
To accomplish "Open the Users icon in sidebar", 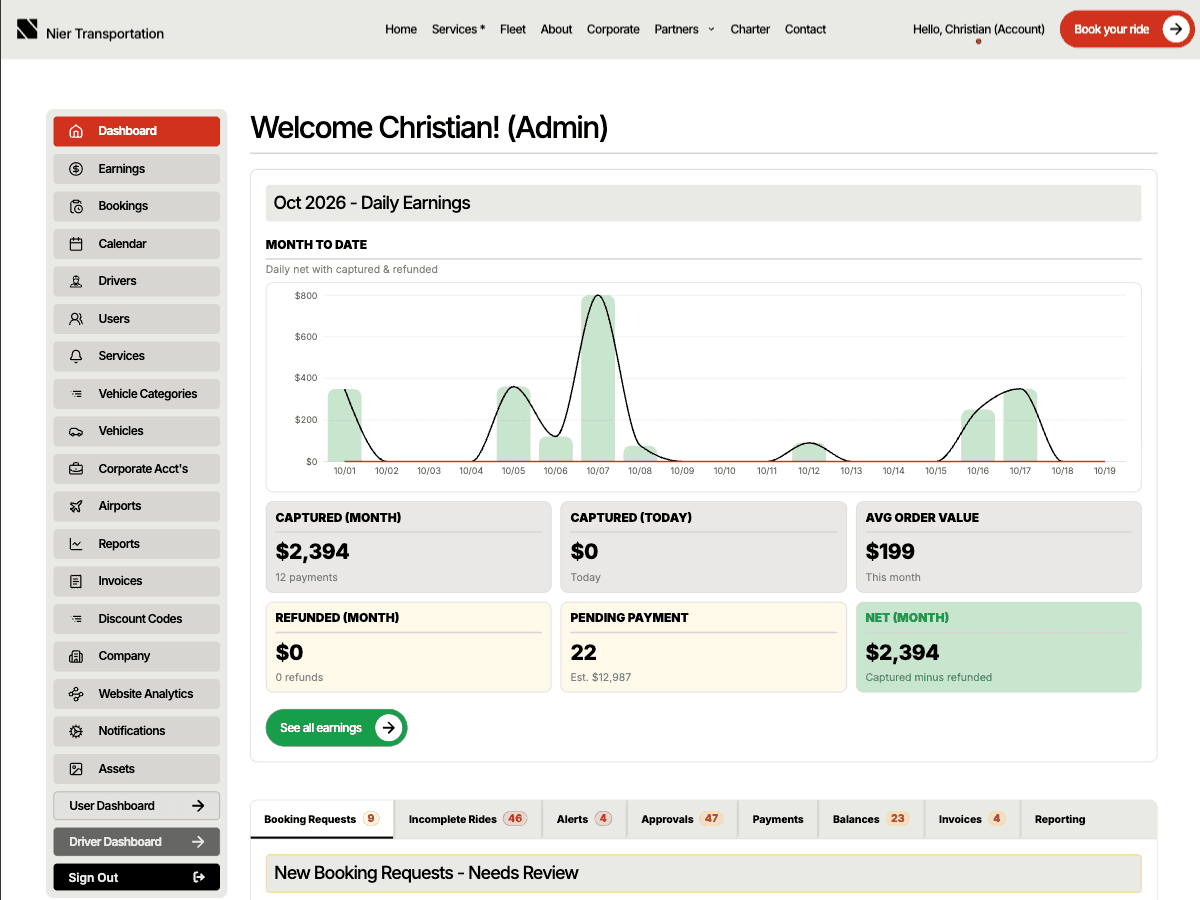I will point(76,319).
